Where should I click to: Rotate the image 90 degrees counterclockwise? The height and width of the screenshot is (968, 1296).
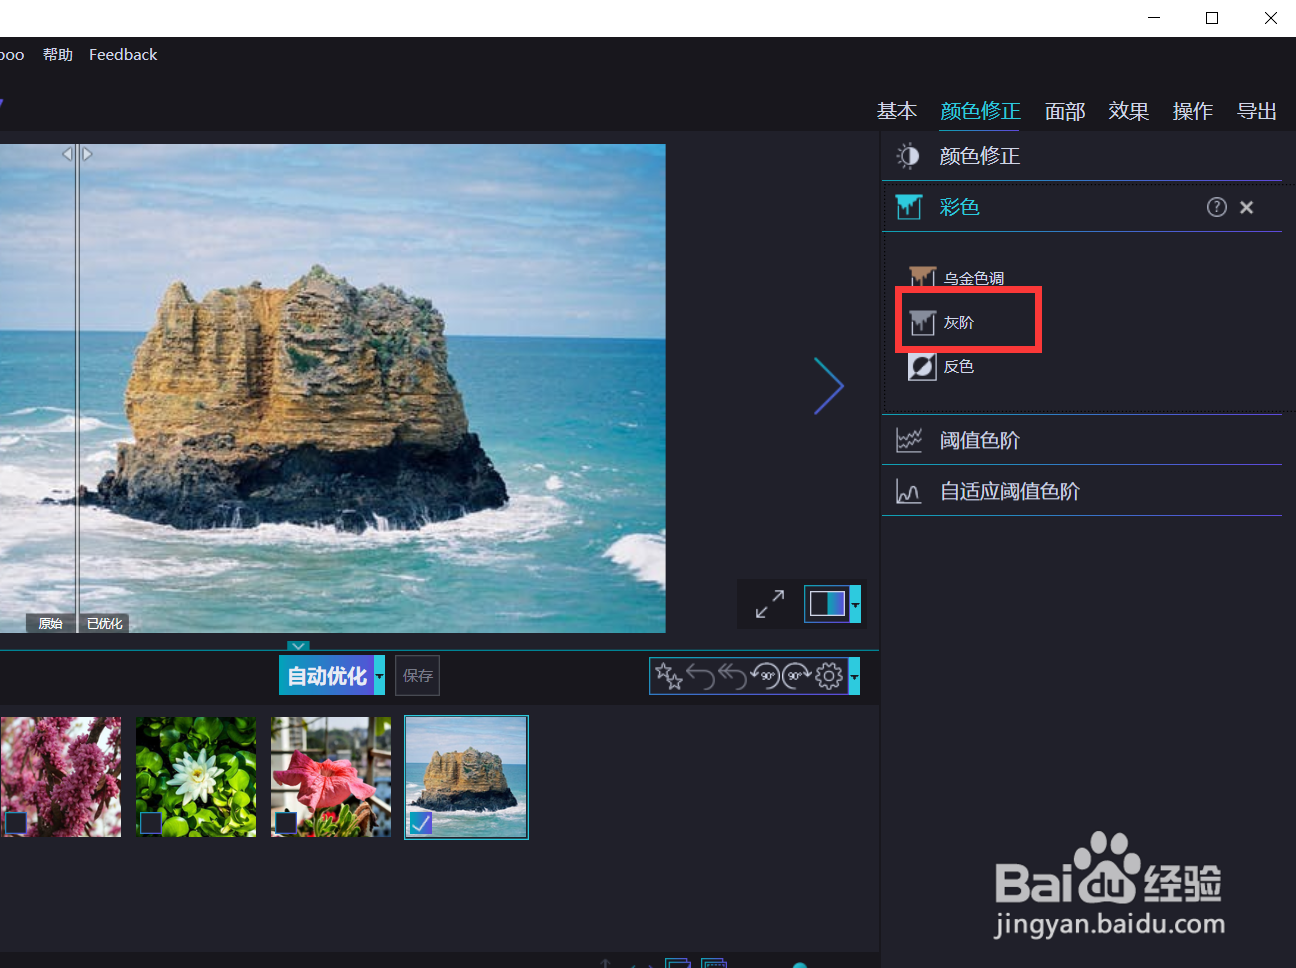tap(765, 676)
